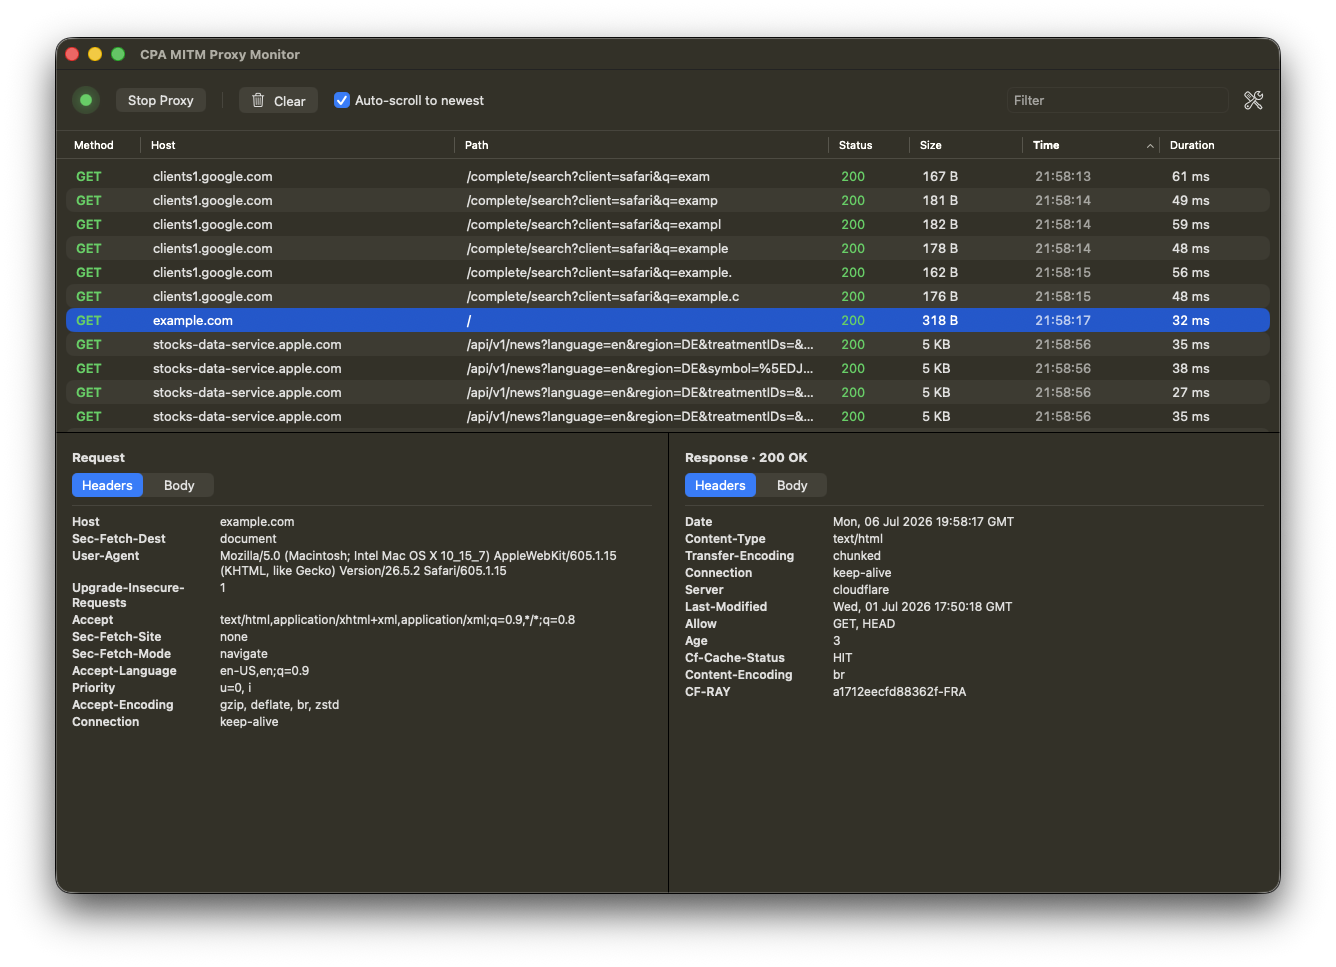Select the stocks request with symbol=%5EDJ path
The height and width of the screenshot is (967, 1336).
(x=668, y=368)
